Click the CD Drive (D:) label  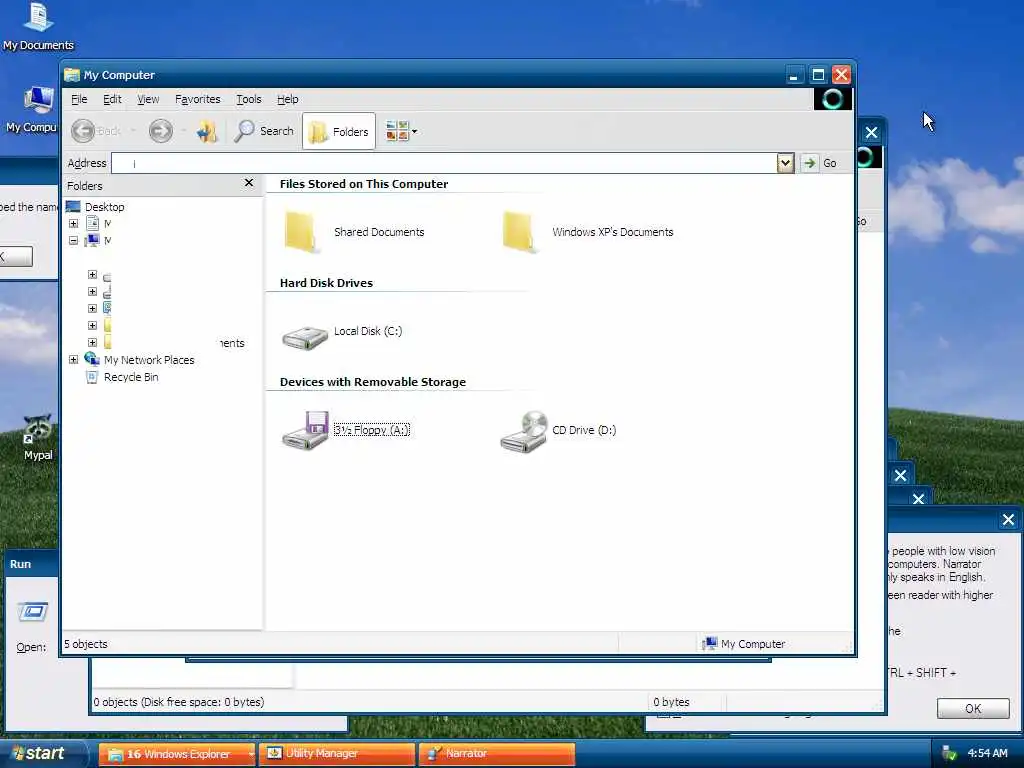(584, 430)
